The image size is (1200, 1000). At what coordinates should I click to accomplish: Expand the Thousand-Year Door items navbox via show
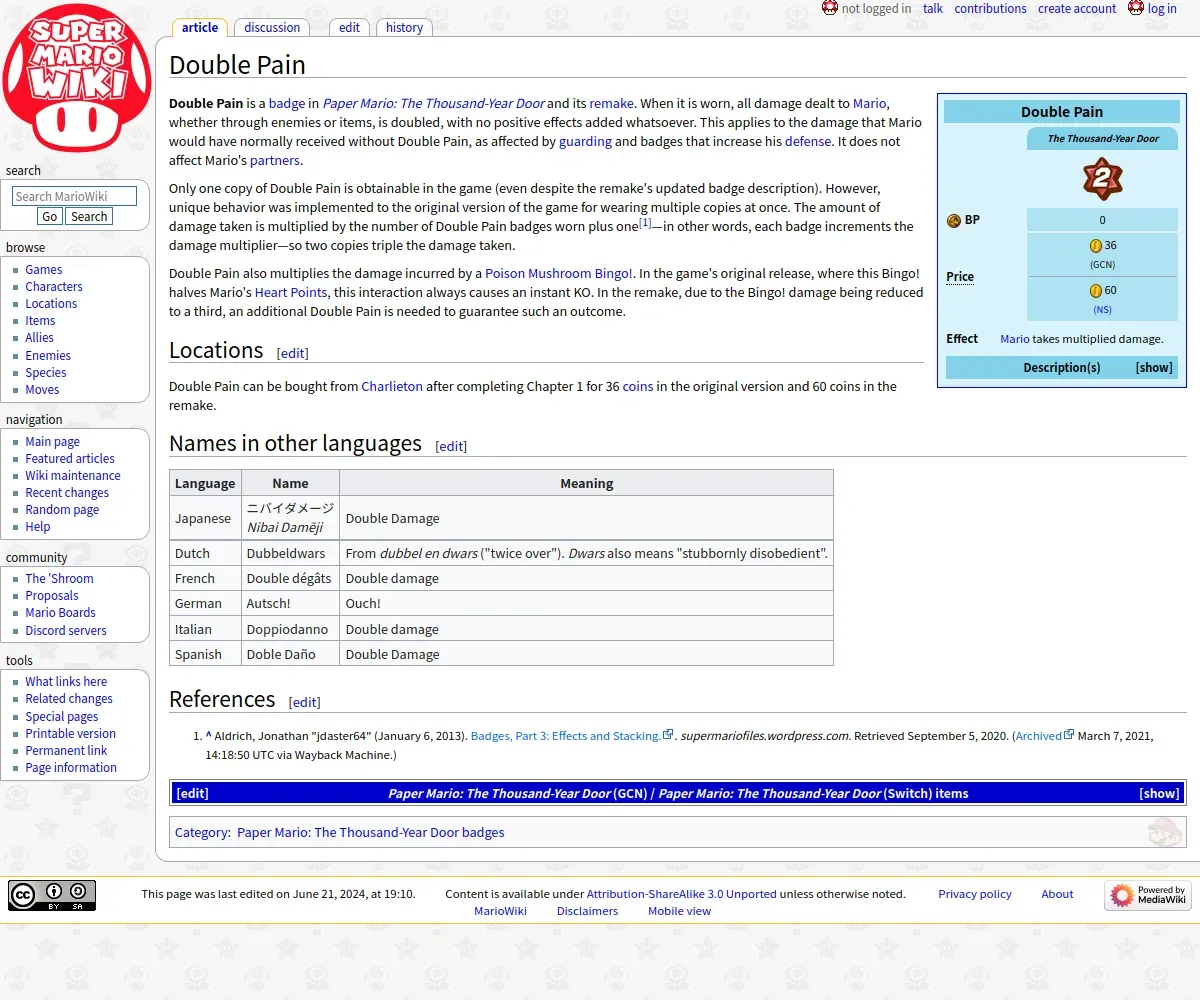(1159, 793)
